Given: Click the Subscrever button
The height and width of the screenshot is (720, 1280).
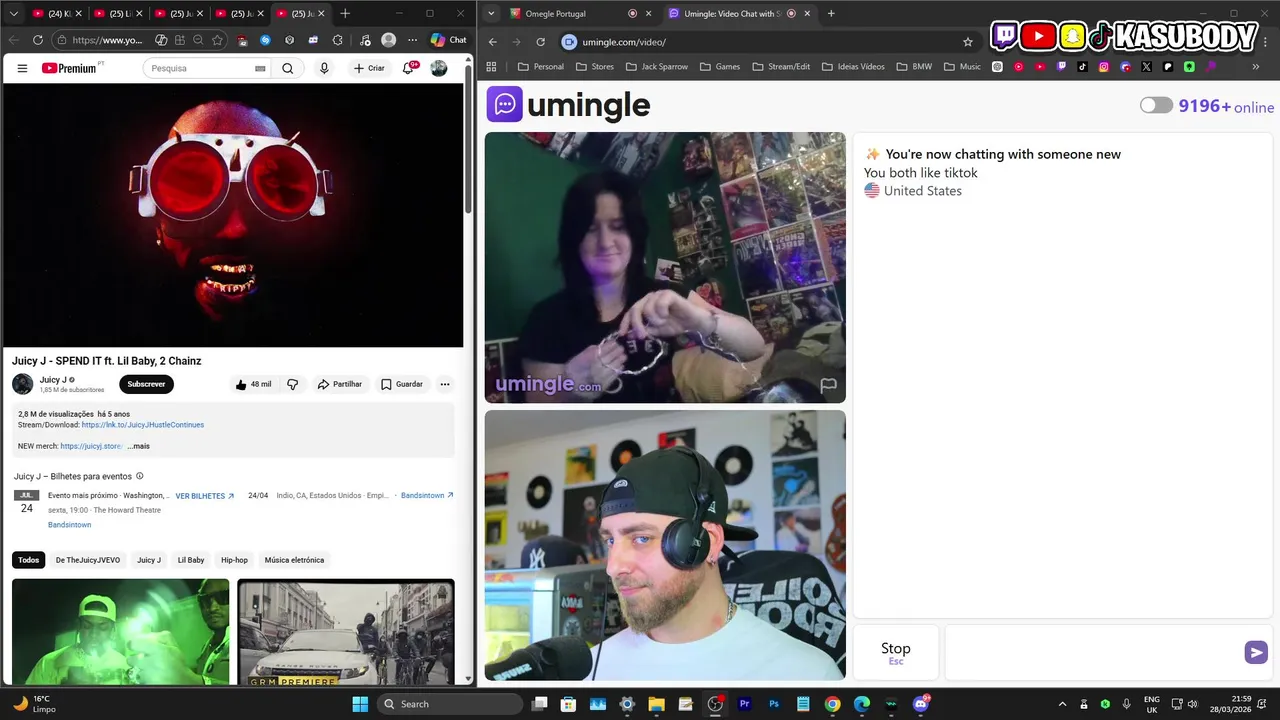Looking at the screenshot, I should click(x=146, y=384).
